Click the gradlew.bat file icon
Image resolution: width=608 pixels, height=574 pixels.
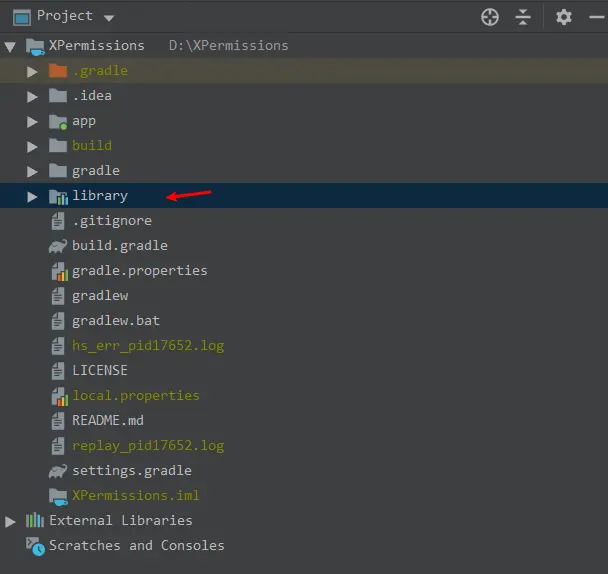(x=58, y=321)
